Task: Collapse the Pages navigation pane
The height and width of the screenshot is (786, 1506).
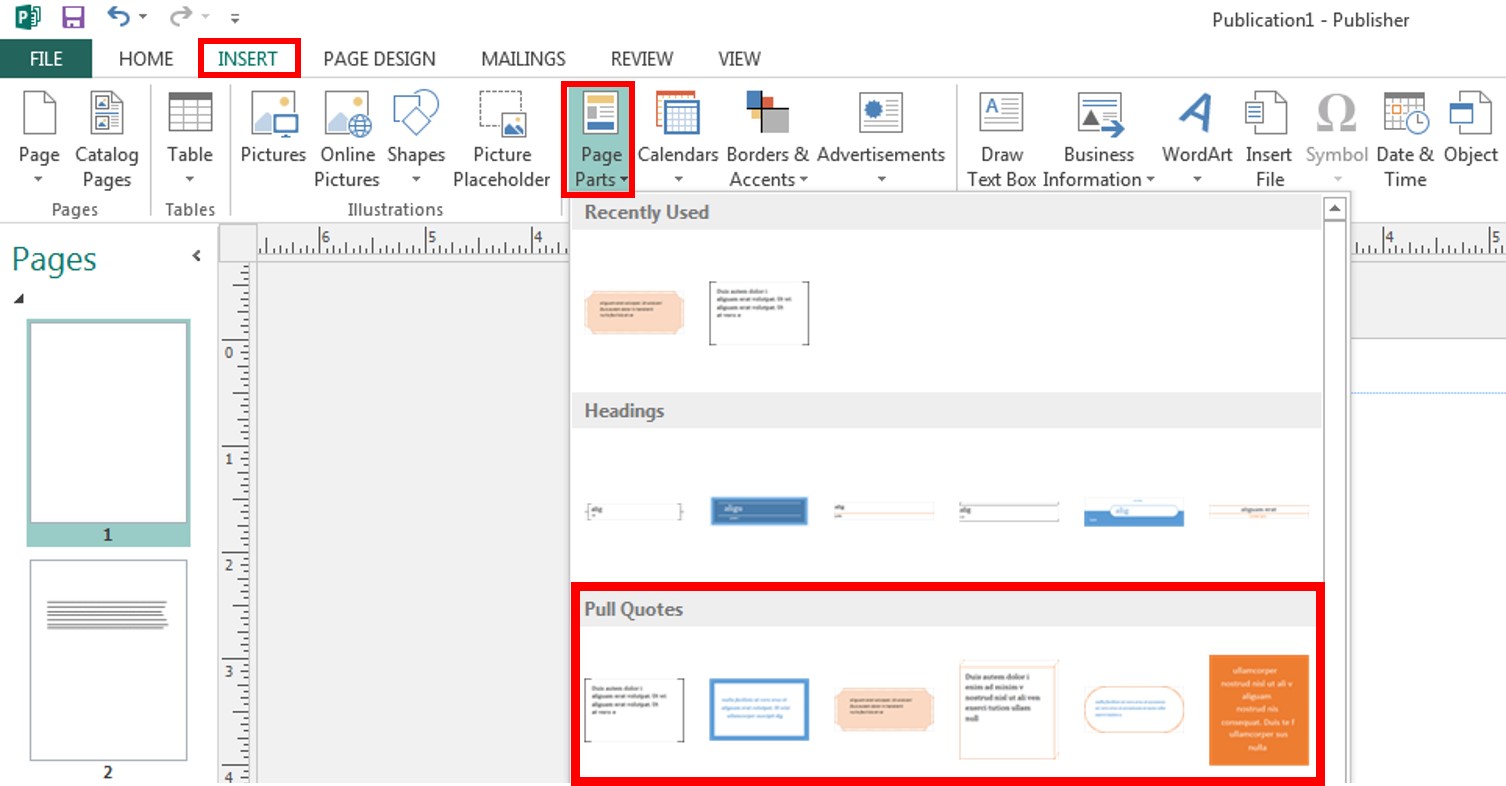Action: coord(197,256)
